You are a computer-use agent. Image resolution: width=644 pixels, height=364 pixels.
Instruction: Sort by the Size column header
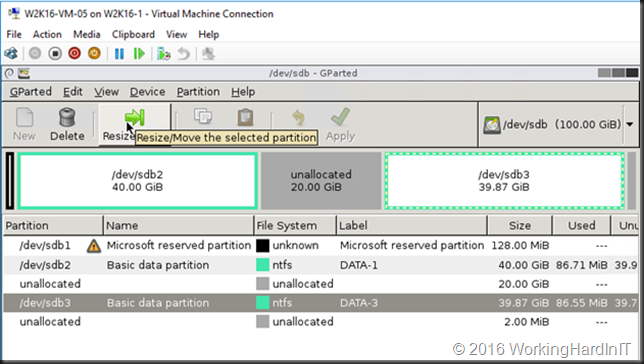[x=520, y=226]
